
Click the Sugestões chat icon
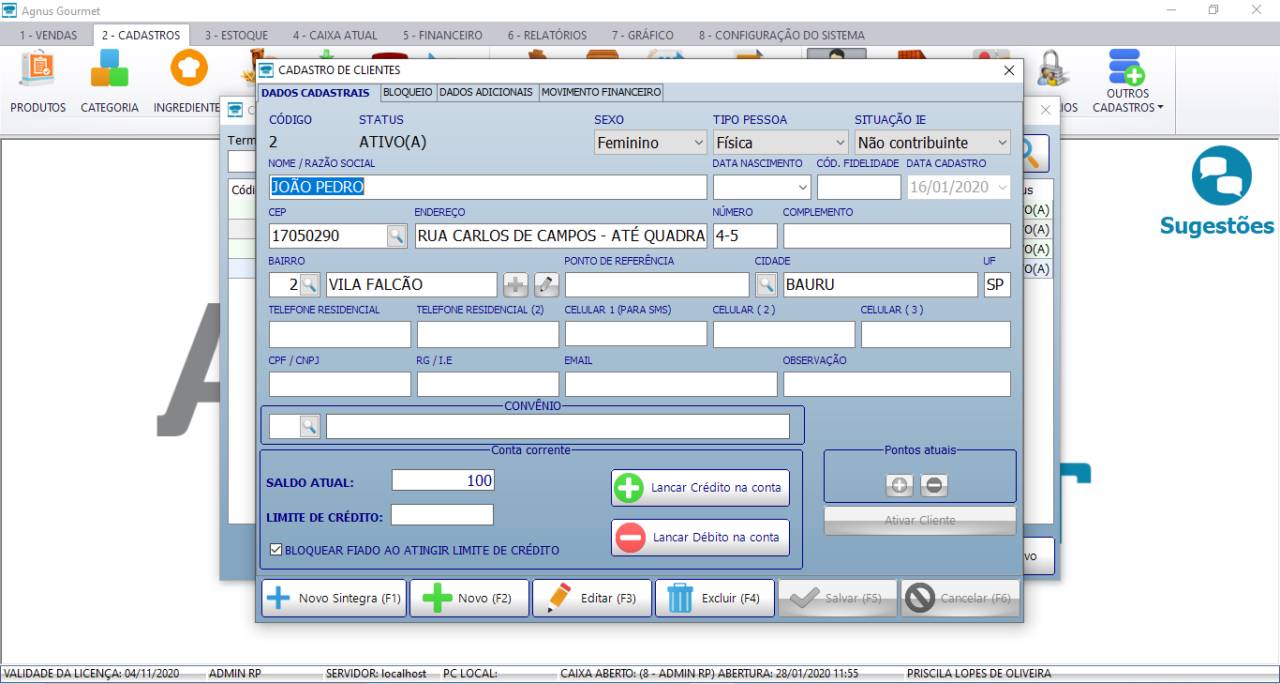point(1221,176)
